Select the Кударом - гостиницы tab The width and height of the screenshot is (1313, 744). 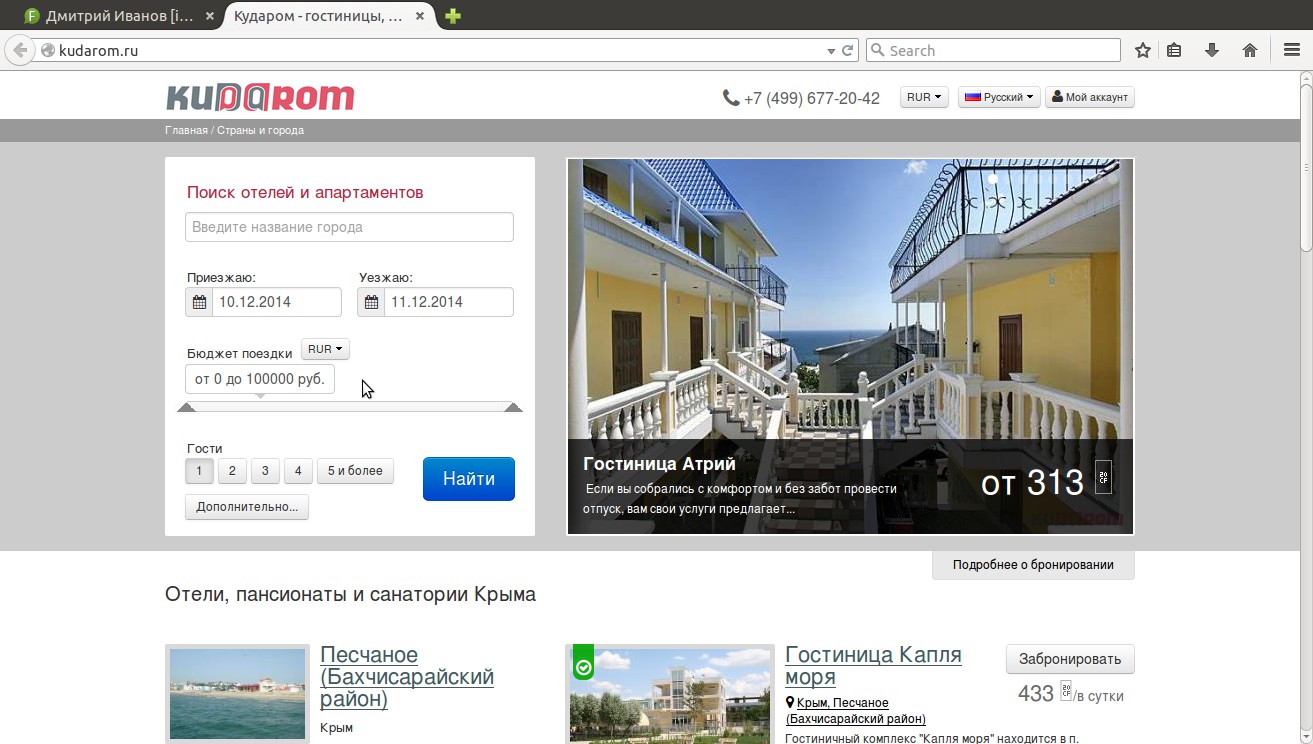(x=330, y=16)
